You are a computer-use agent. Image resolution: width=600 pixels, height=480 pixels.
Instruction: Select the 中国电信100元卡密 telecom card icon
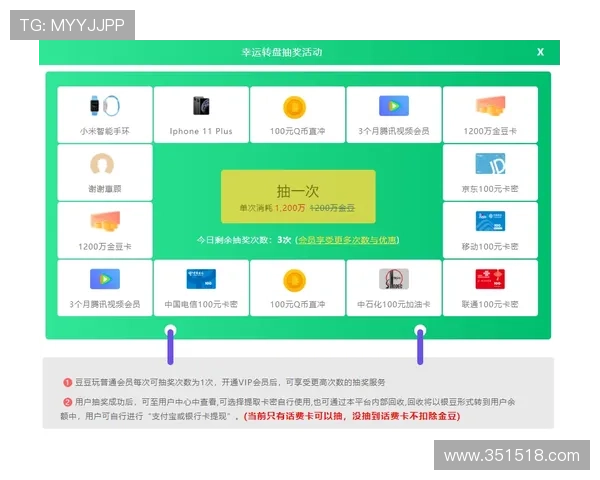click(x=201, y=279)
